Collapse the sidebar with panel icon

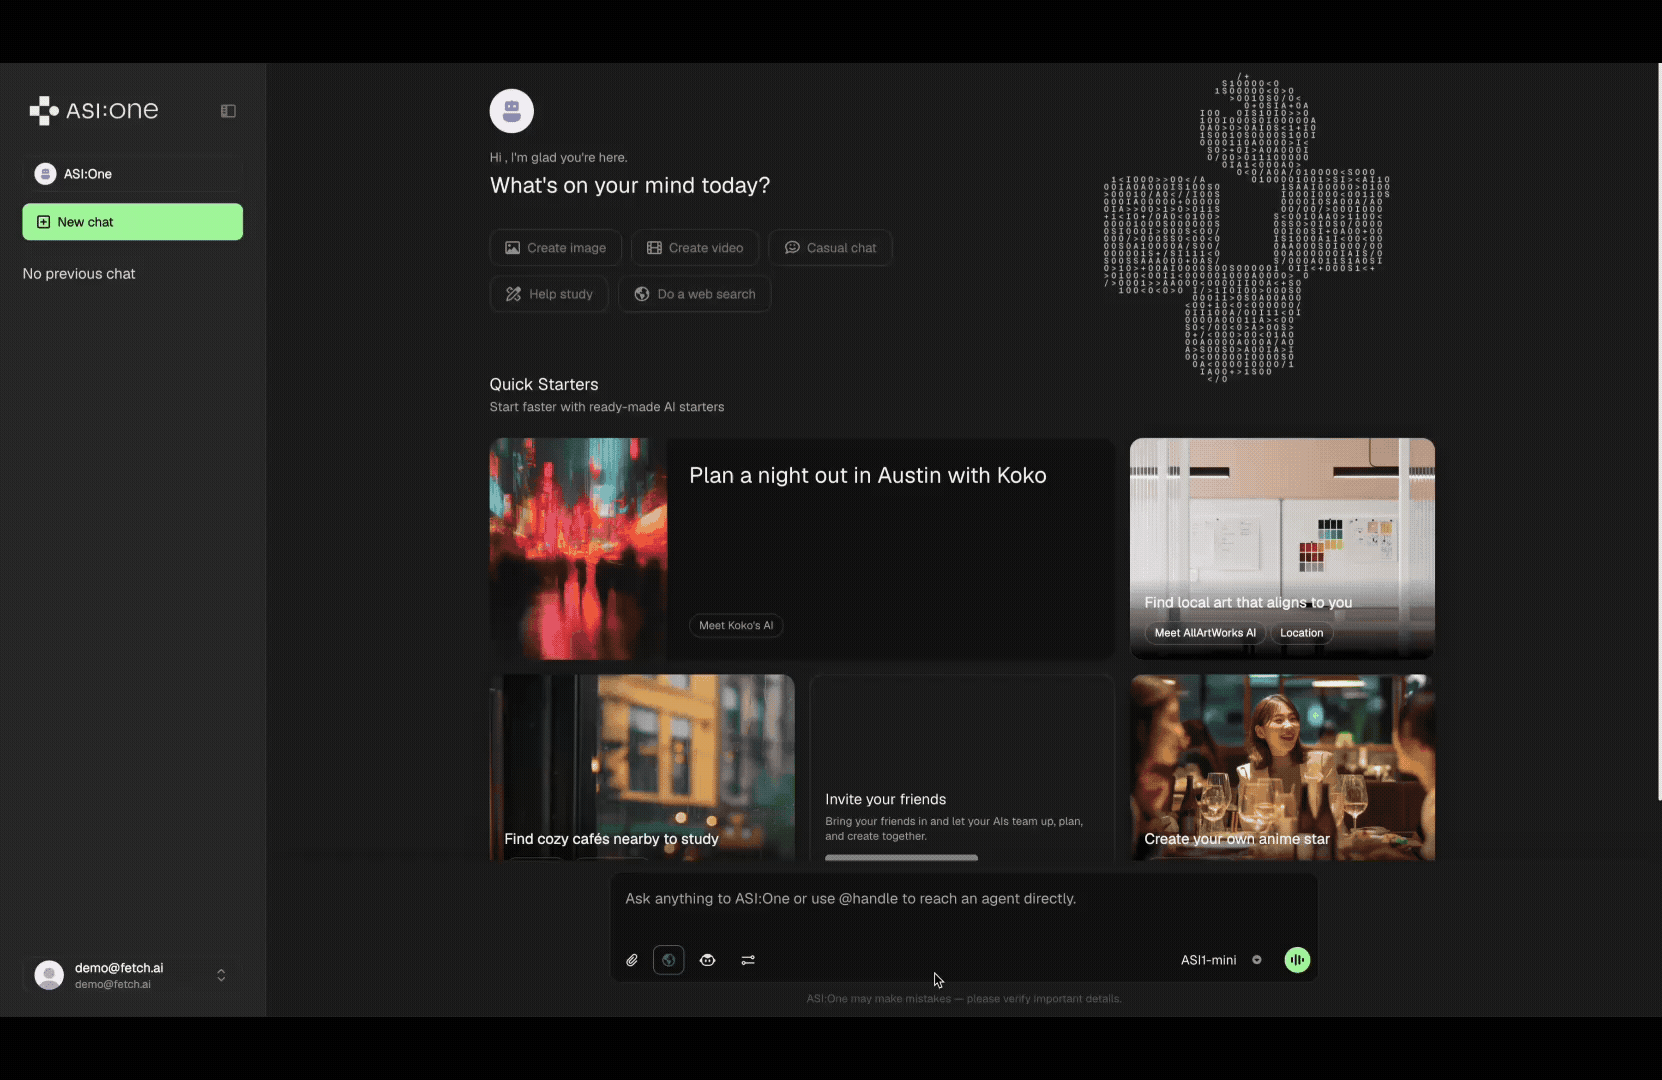[x=228, y=111]
